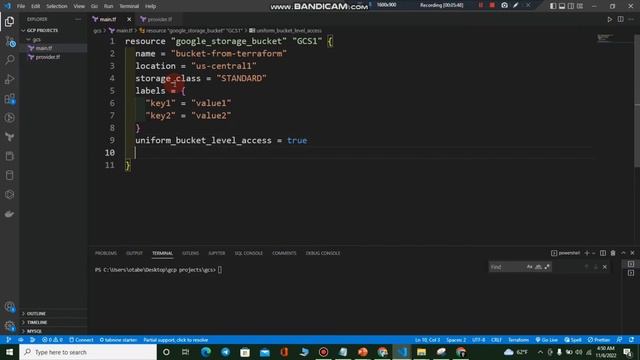
Task: Click the Prettier status bar item
Action: (599, 340)
